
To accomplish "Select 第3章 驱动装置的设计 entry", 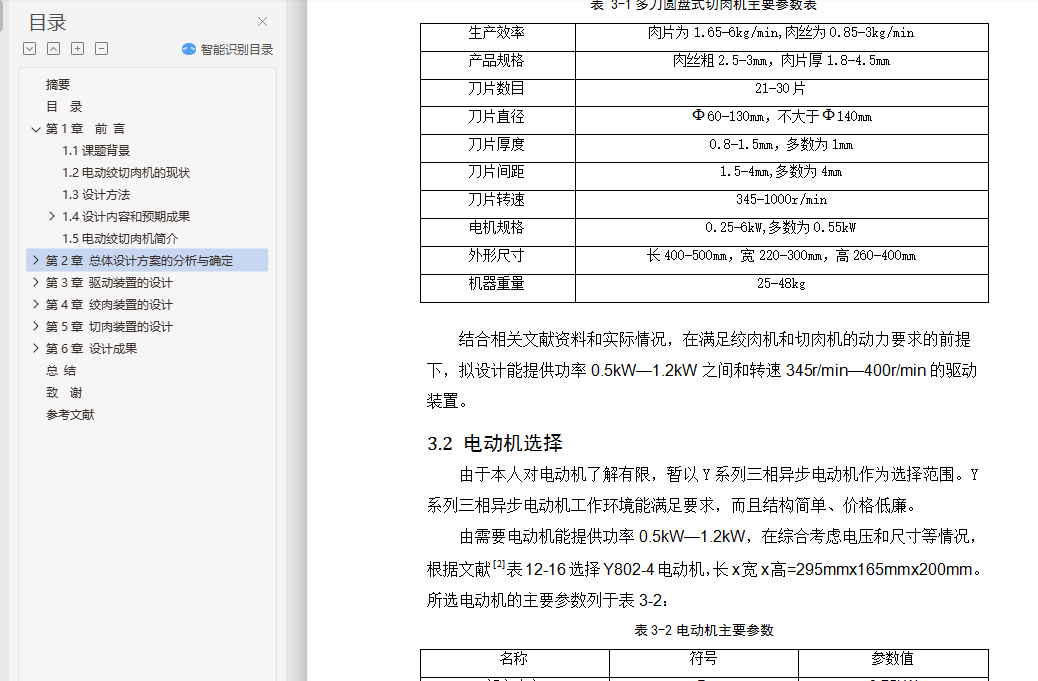I will tap(109, 283).
